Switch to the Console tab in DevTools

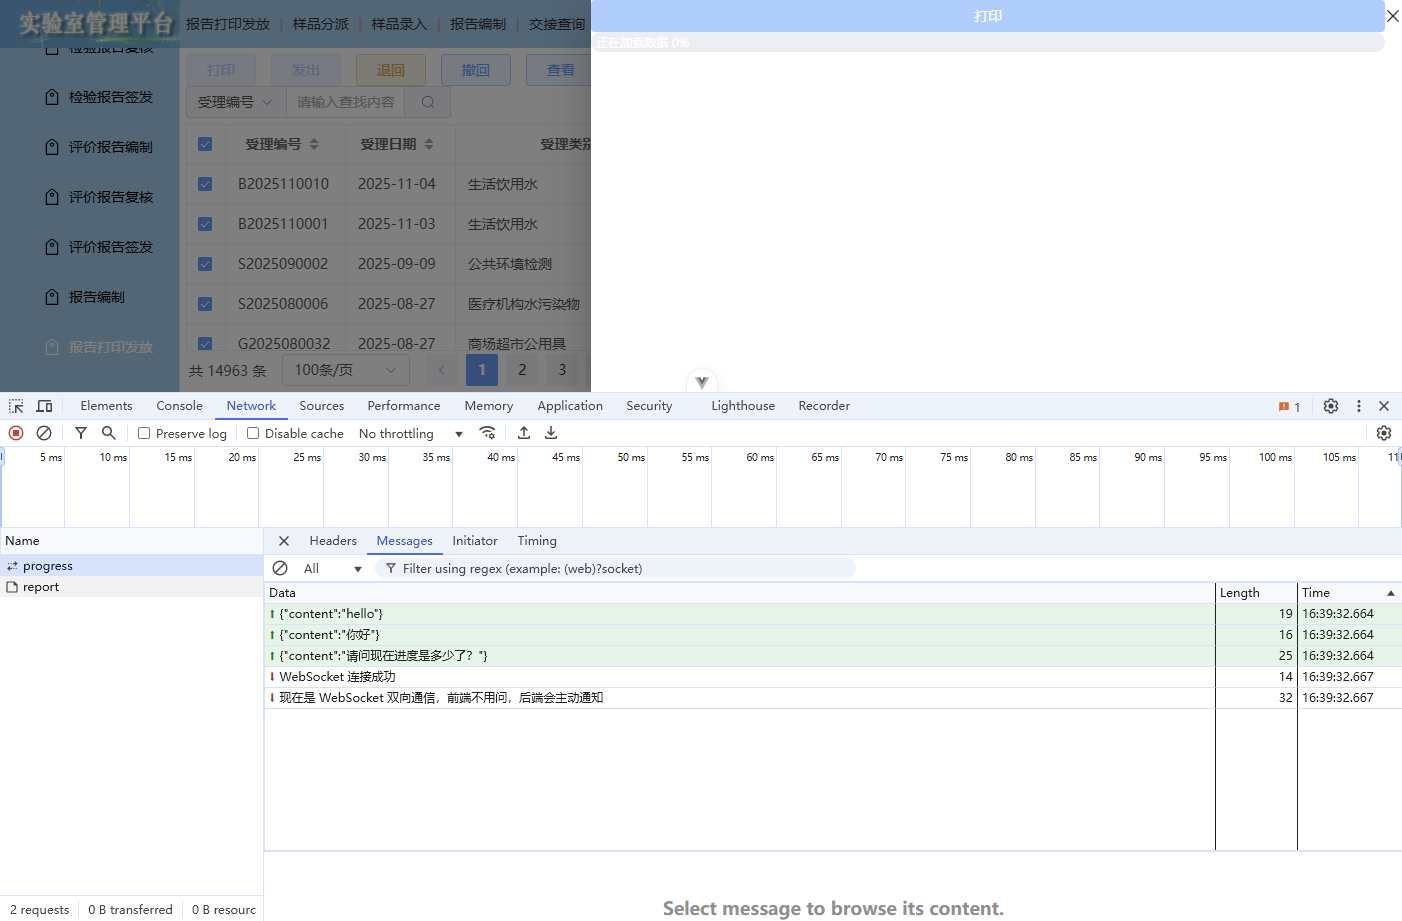click(178, 405)
